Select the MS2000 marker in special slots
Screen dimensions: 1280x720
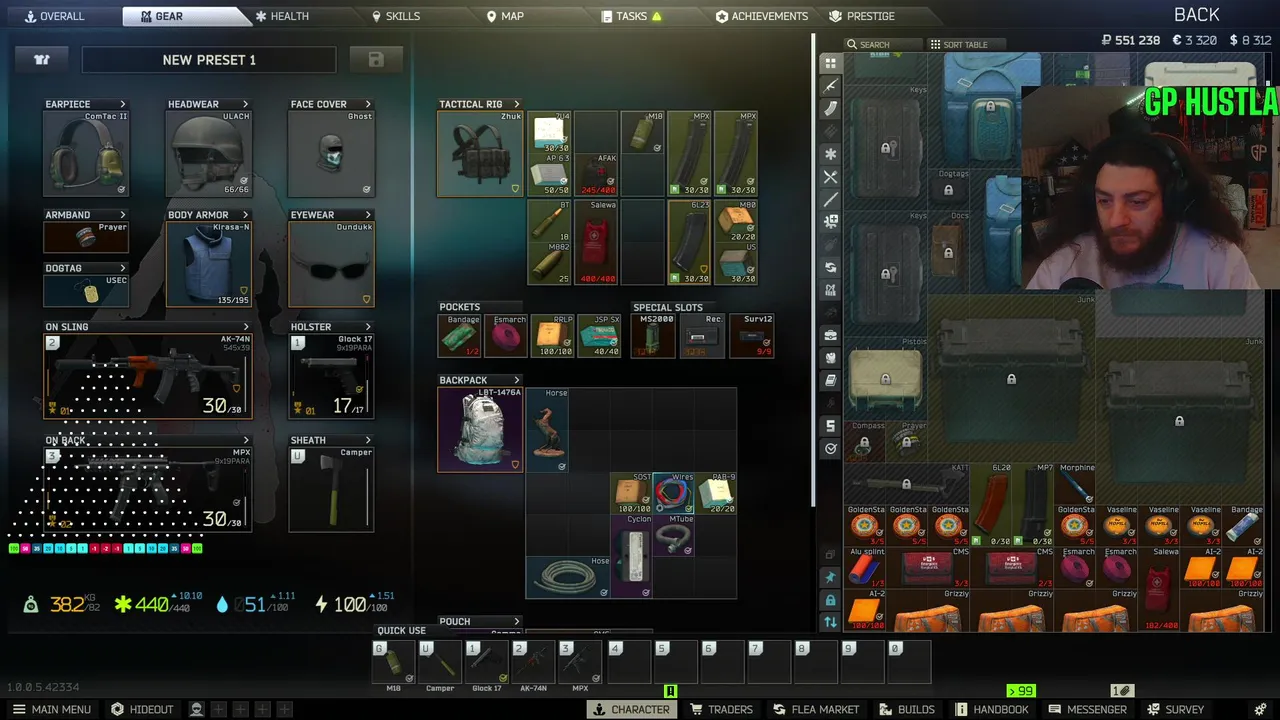coord(652,336)
